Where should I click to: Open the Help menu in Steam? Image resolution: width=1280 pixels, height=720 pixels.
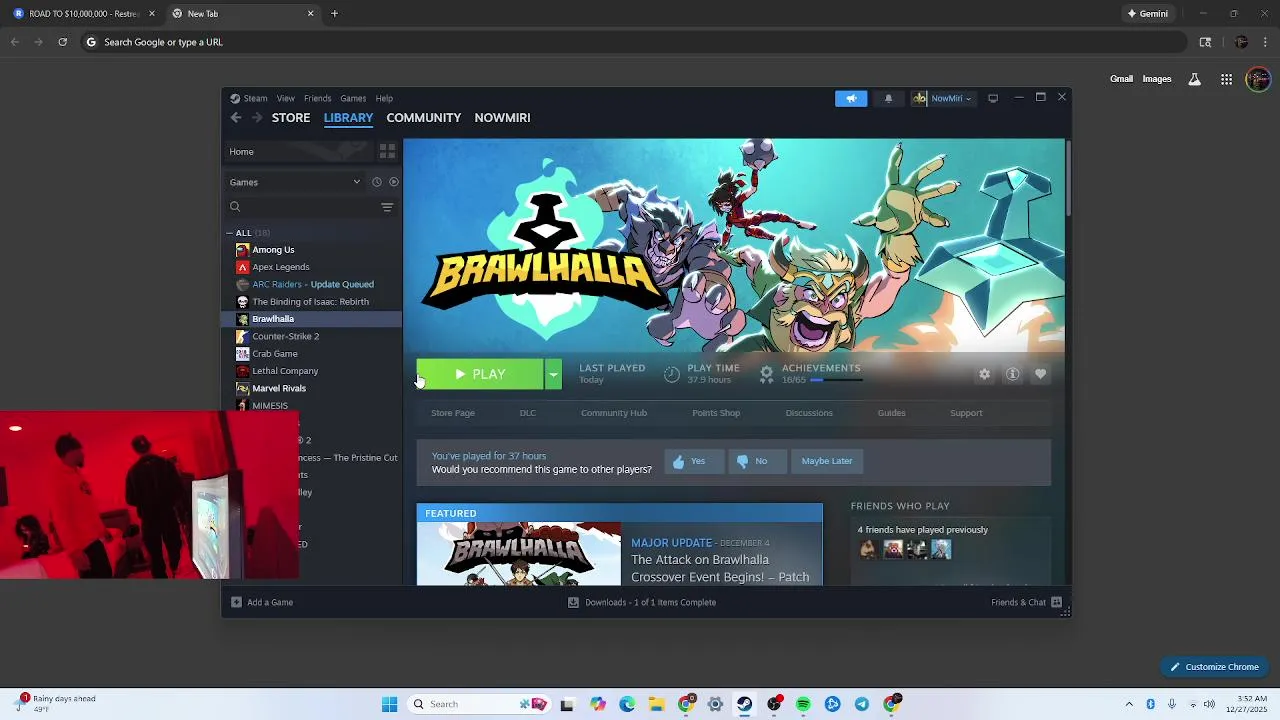(384, 98)
